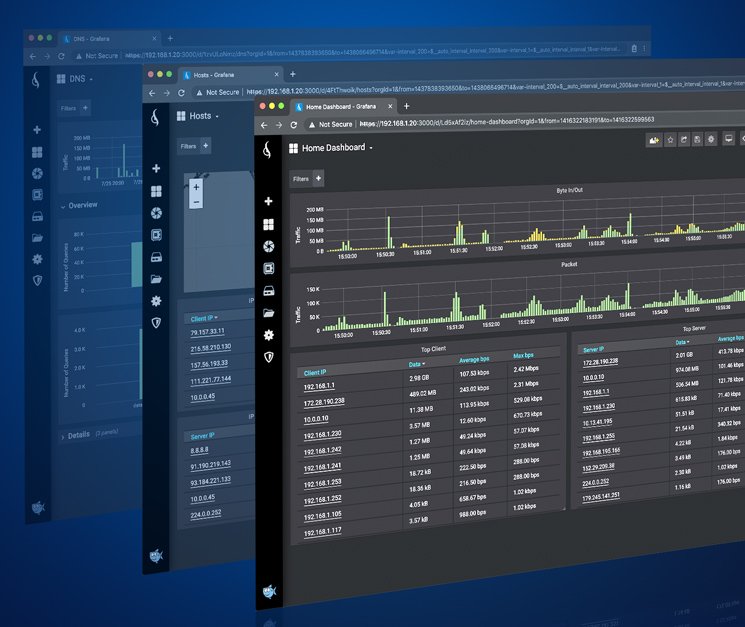The height and width of the screenshot is (627, 745).
Task: Zoom out on the Hosts map
Action: click(196, 202)
